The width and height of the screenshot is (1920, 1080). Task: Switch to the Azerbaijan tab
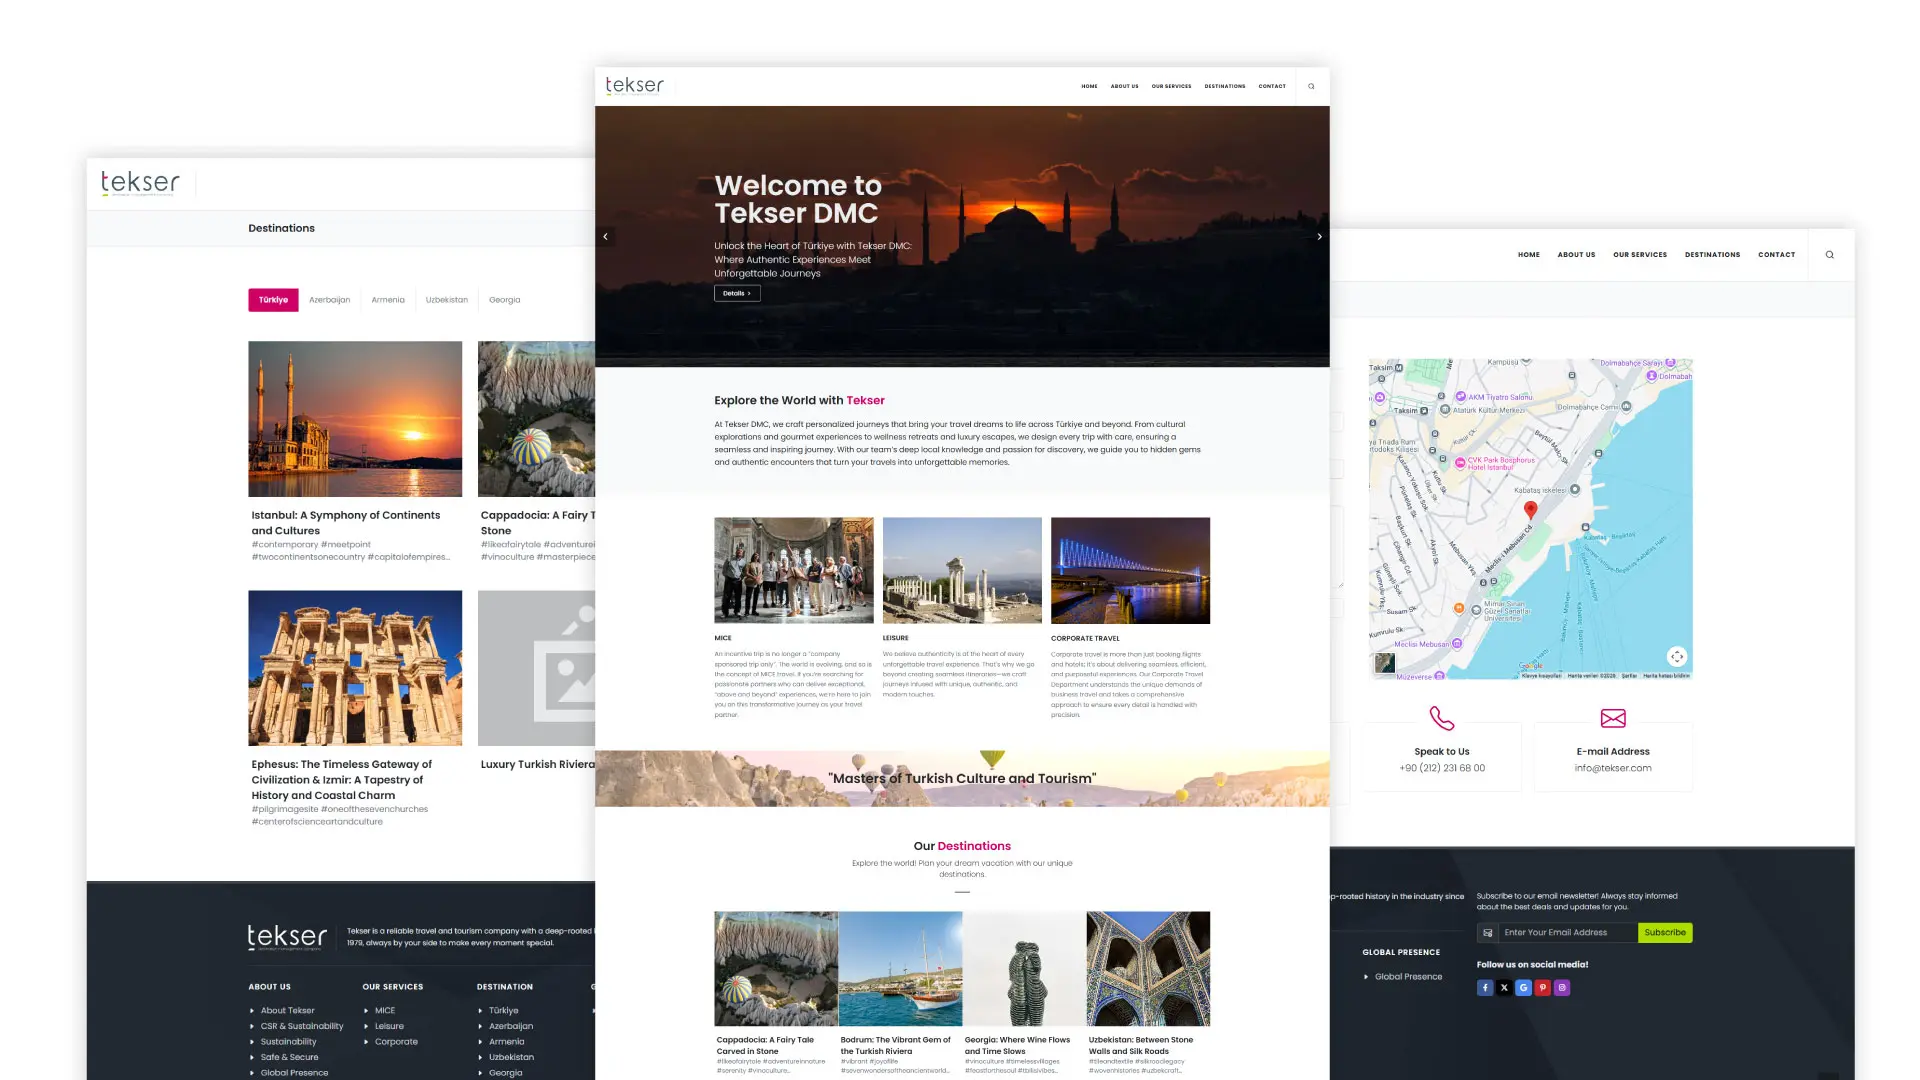(x=329, y=300)
